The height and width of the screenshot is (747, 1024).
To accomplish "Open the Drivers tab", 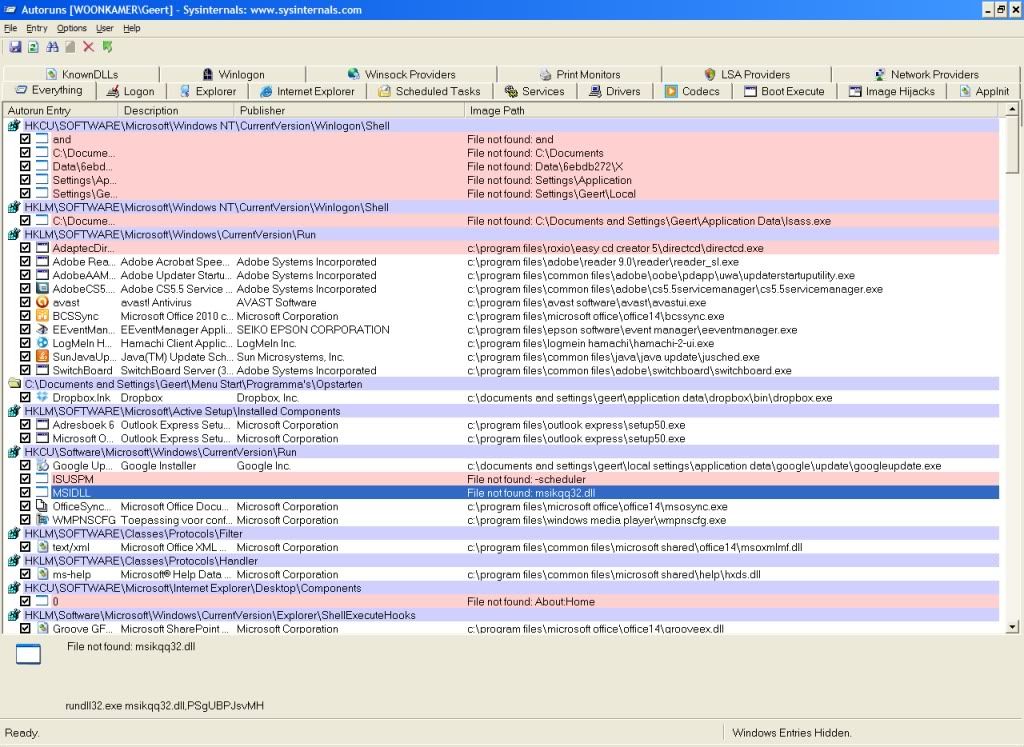I will tap(615, 91).
